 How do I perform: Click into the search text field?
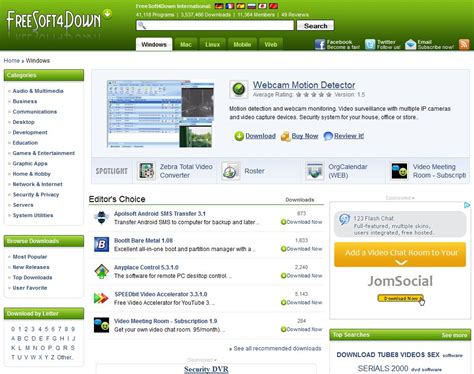point(215,26)
